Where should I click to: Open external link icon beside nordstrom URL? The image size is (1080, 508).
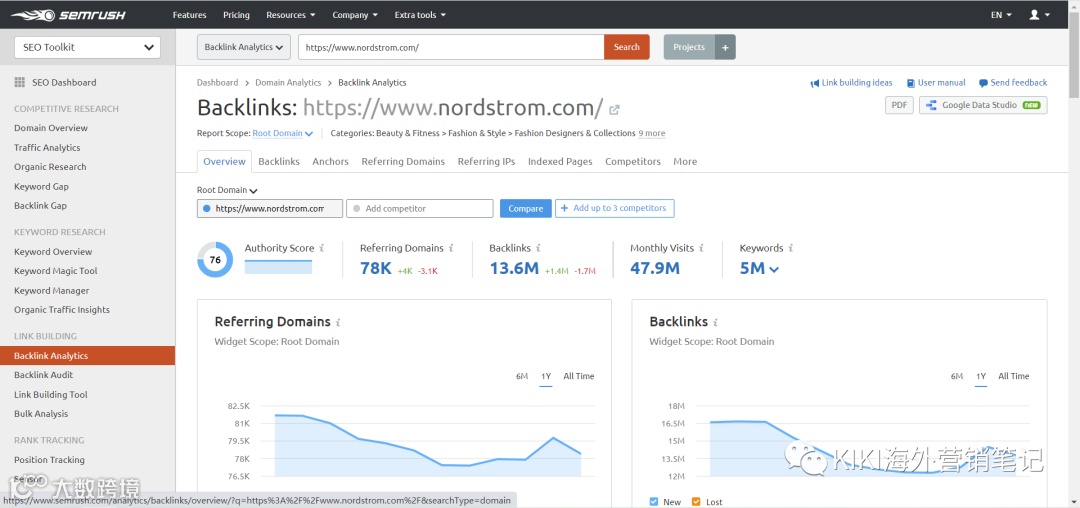click(614, 109)
